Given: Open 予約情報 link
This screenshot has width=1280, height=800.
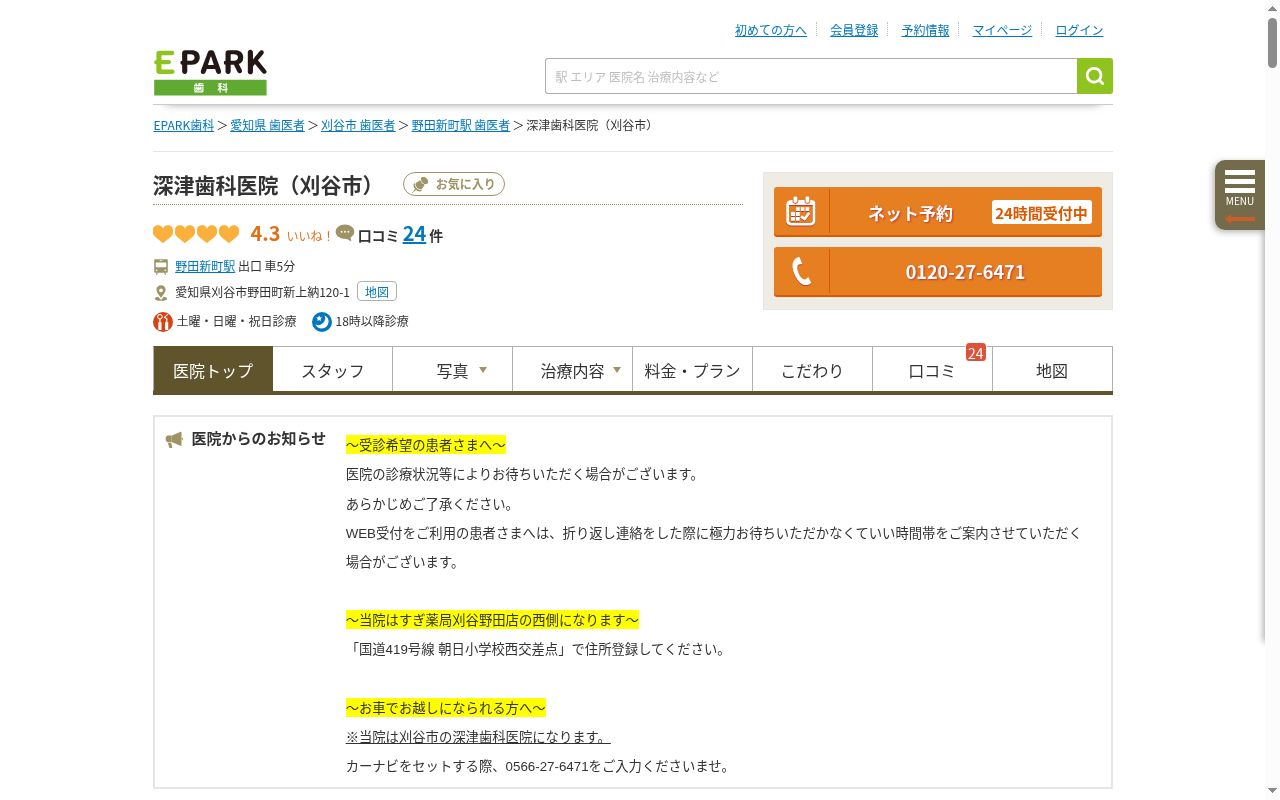Looking at the screenshot, I should tap(926, 30).
